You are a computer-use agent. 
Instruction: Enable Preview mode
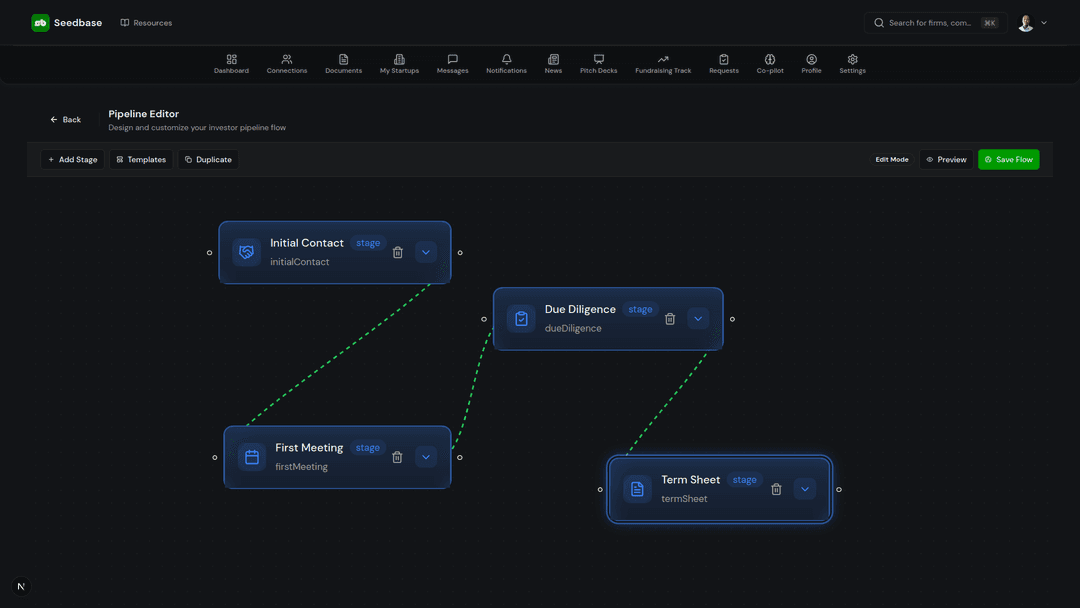coord(945,159)
